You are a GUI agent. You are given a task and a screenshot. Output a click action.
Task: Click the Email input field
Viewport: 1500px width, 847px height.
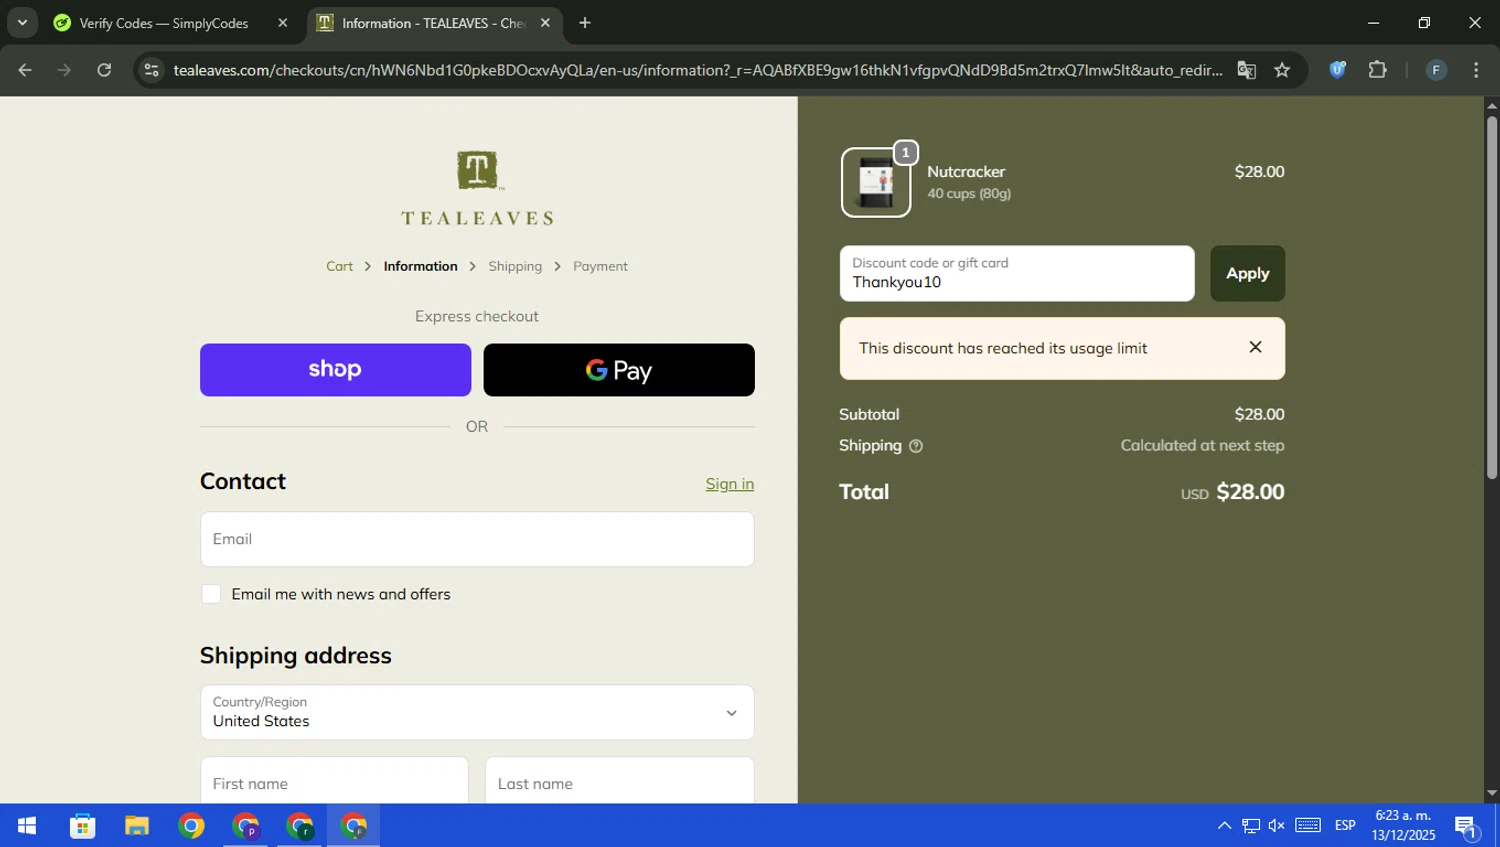click(x=477, y=539)
